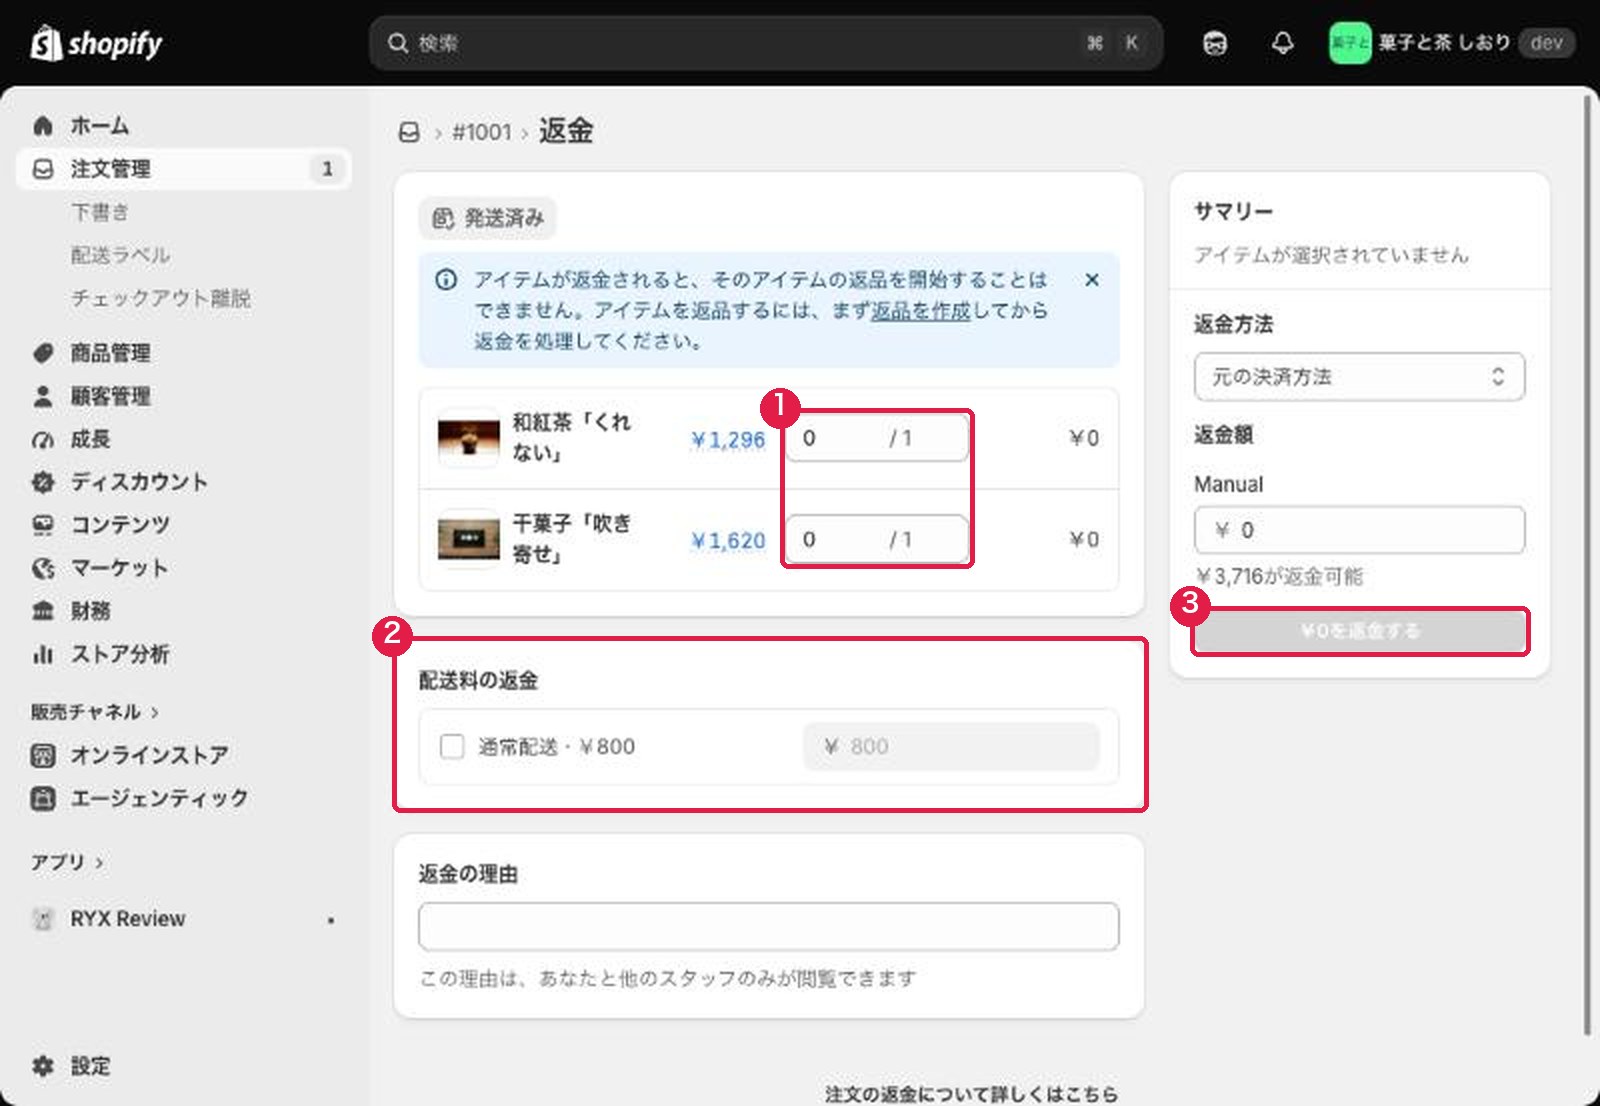Open the 配送ラベル submenu item

120,255
